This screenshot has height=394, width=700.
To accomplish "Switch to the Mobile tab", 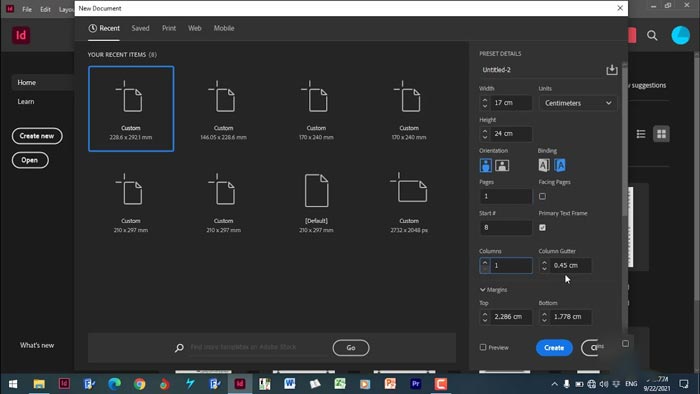I will (224, 28).
